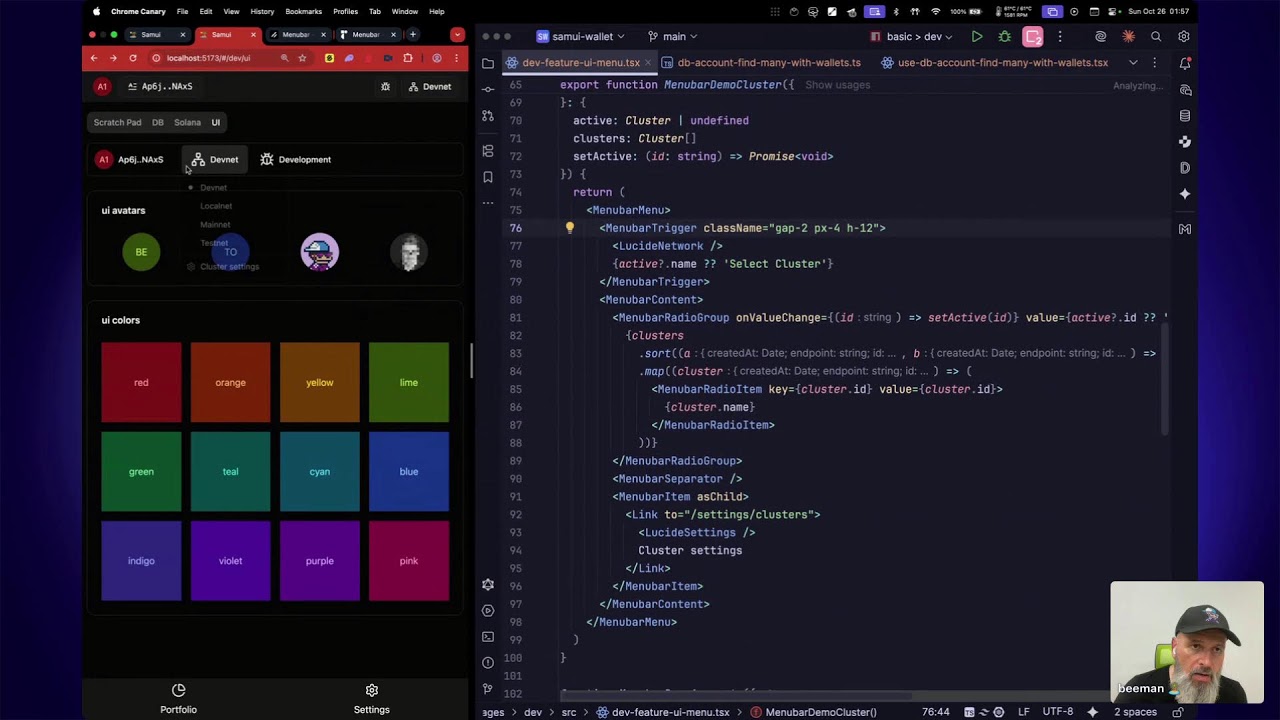This screenshot has width=1280, height=720.
Task: Open the AI assistant spiral icon
Action: point(1100,37)
